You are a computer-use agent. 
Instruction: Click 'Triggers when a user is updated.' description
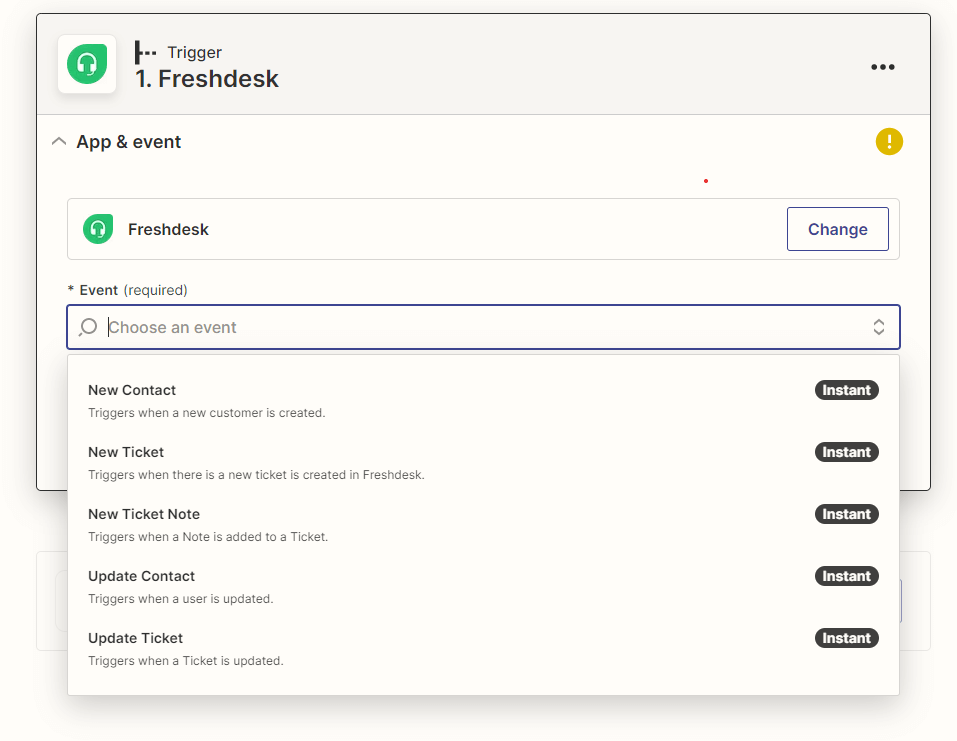(x=181, y=599)
